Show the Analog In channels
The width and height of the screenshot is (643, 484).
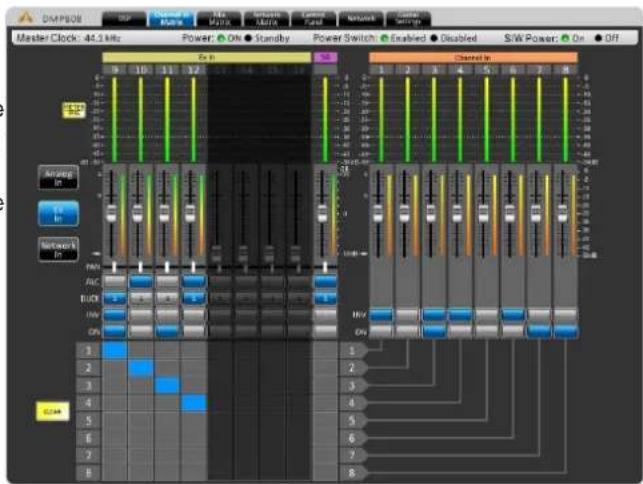pyautogui.click(x=58, y=178)
